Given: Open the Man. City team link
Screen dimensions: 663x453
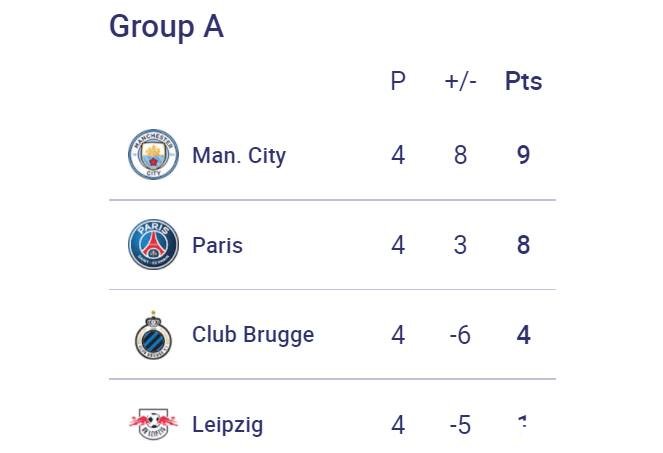Looking at the screenshot, I should pos(238,156).
